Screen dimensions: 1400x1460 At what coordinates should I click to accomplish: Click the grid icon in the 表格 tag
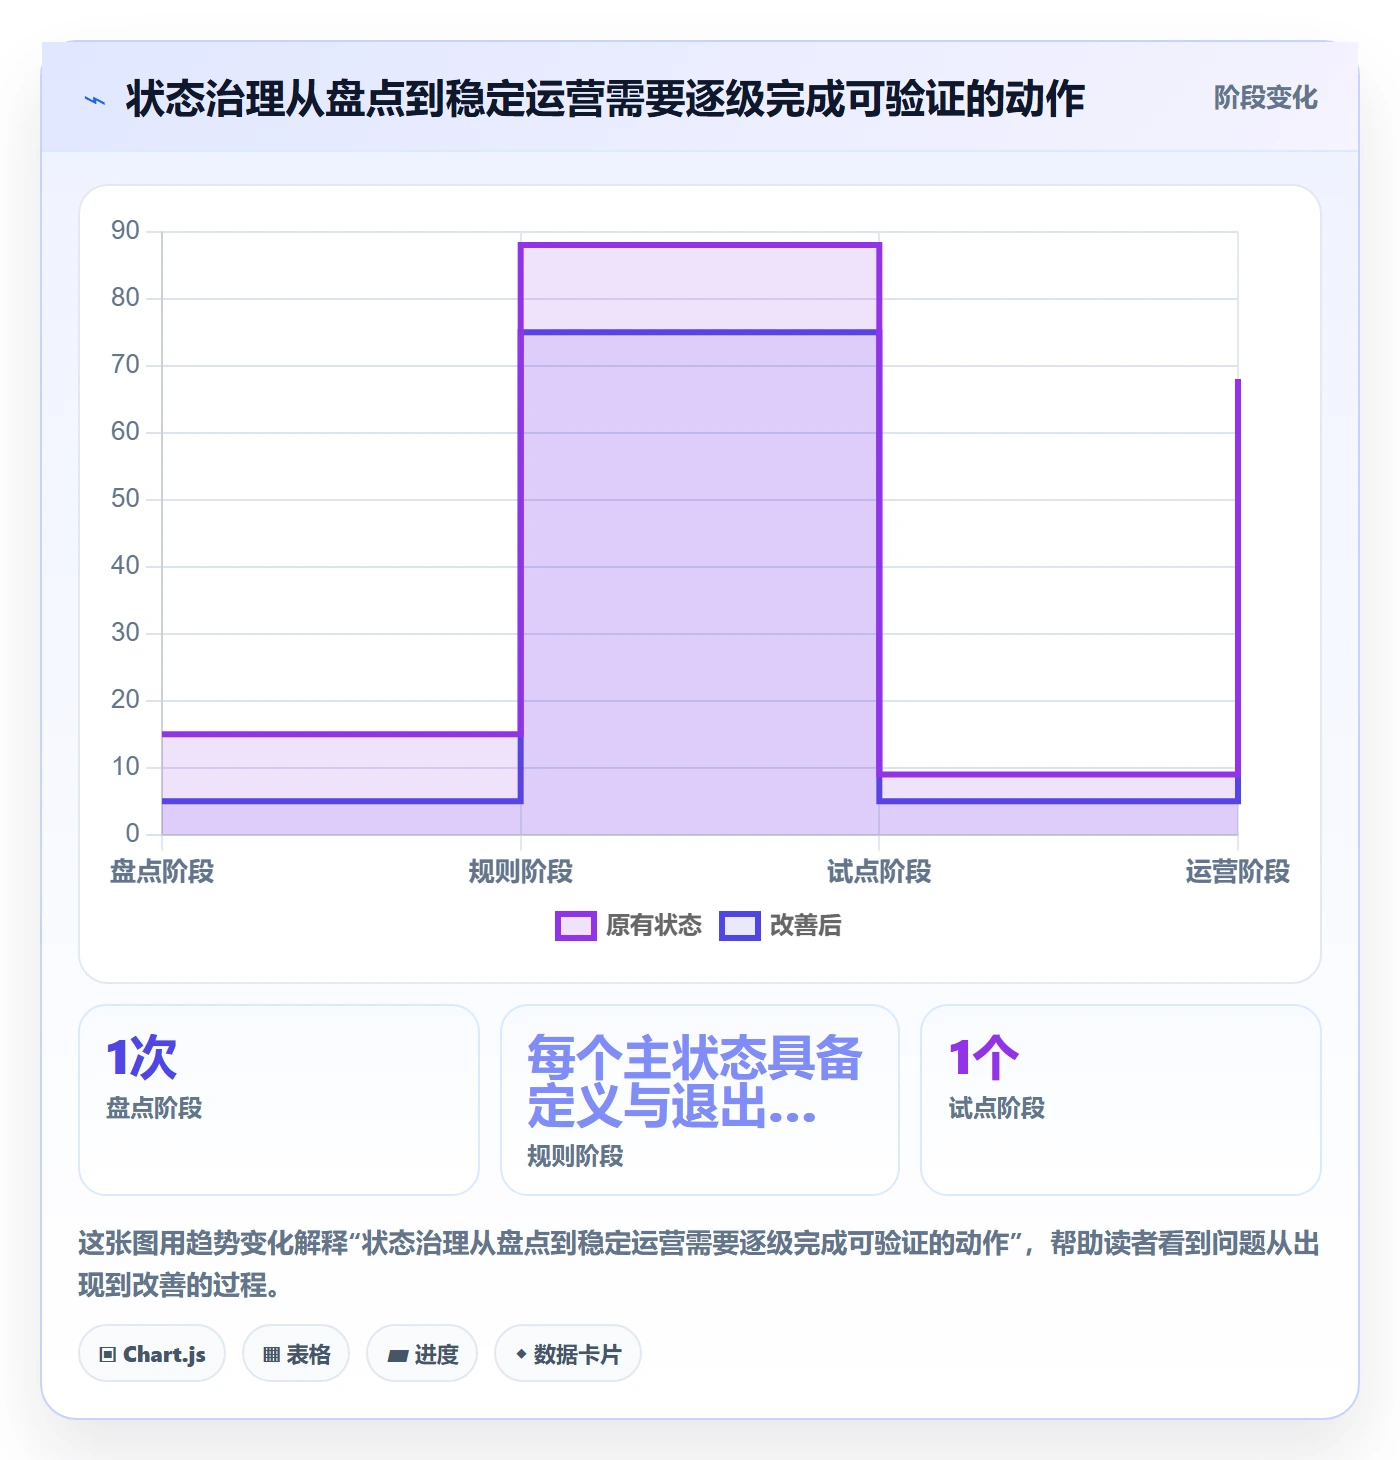pyautogui.click(x=271, y=1355)
